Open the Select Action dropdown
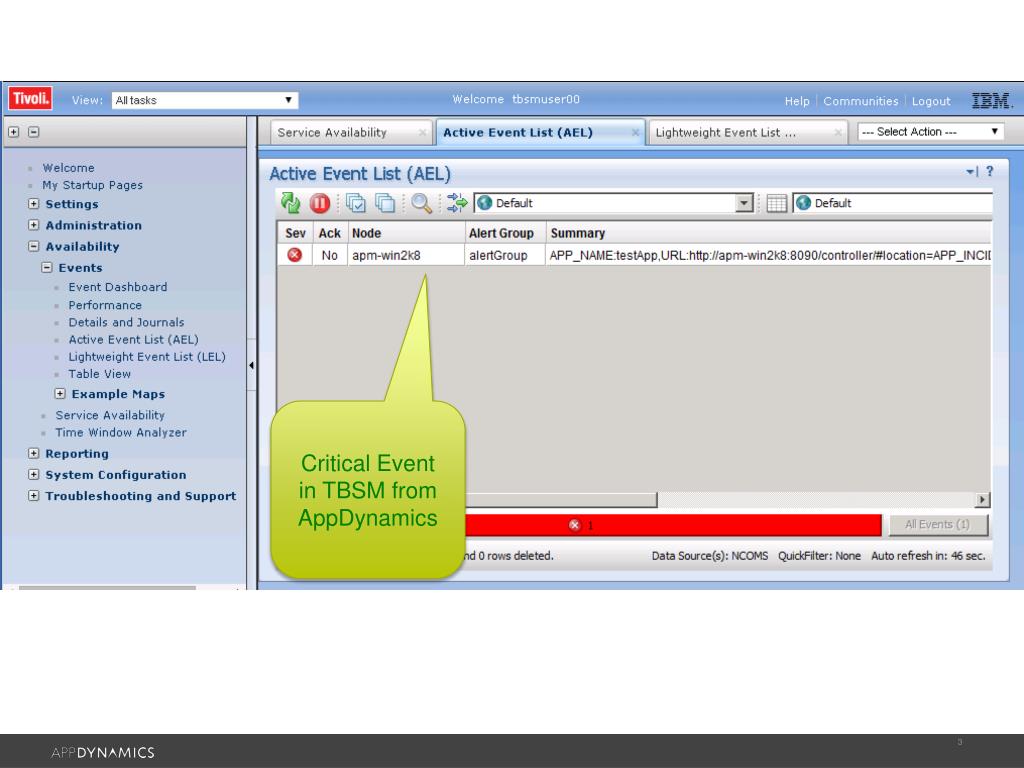 [930, 132]
